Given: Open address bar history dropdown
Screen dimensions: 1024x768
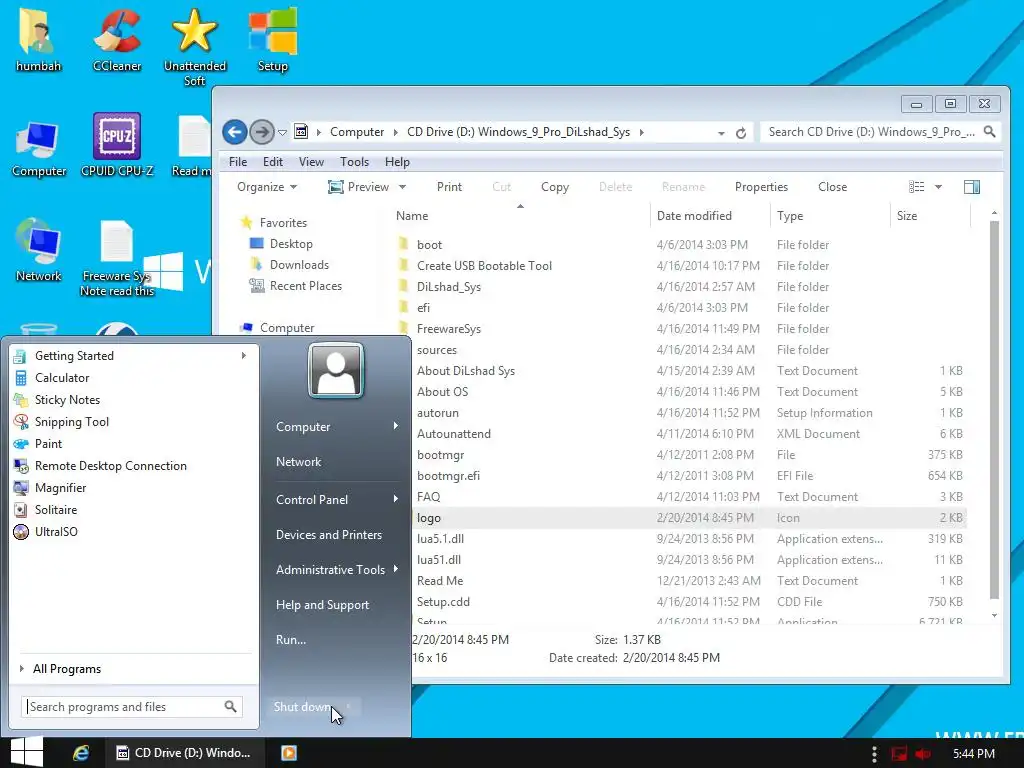Looking at the screenshot, I should 721,133.
